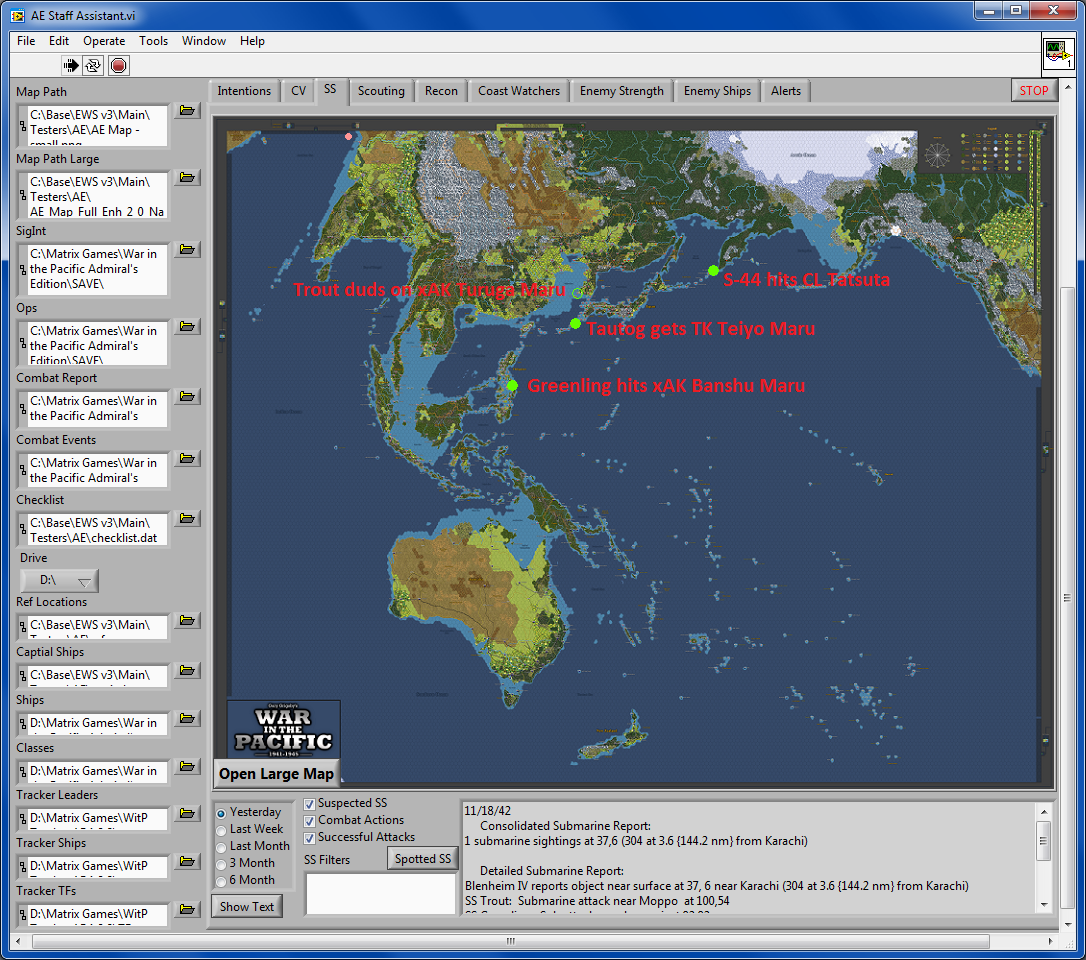This screenshot has height=960, width=1086.
Task: Open the Help menu
Action: pyautogui.click(x=252, y=41)
